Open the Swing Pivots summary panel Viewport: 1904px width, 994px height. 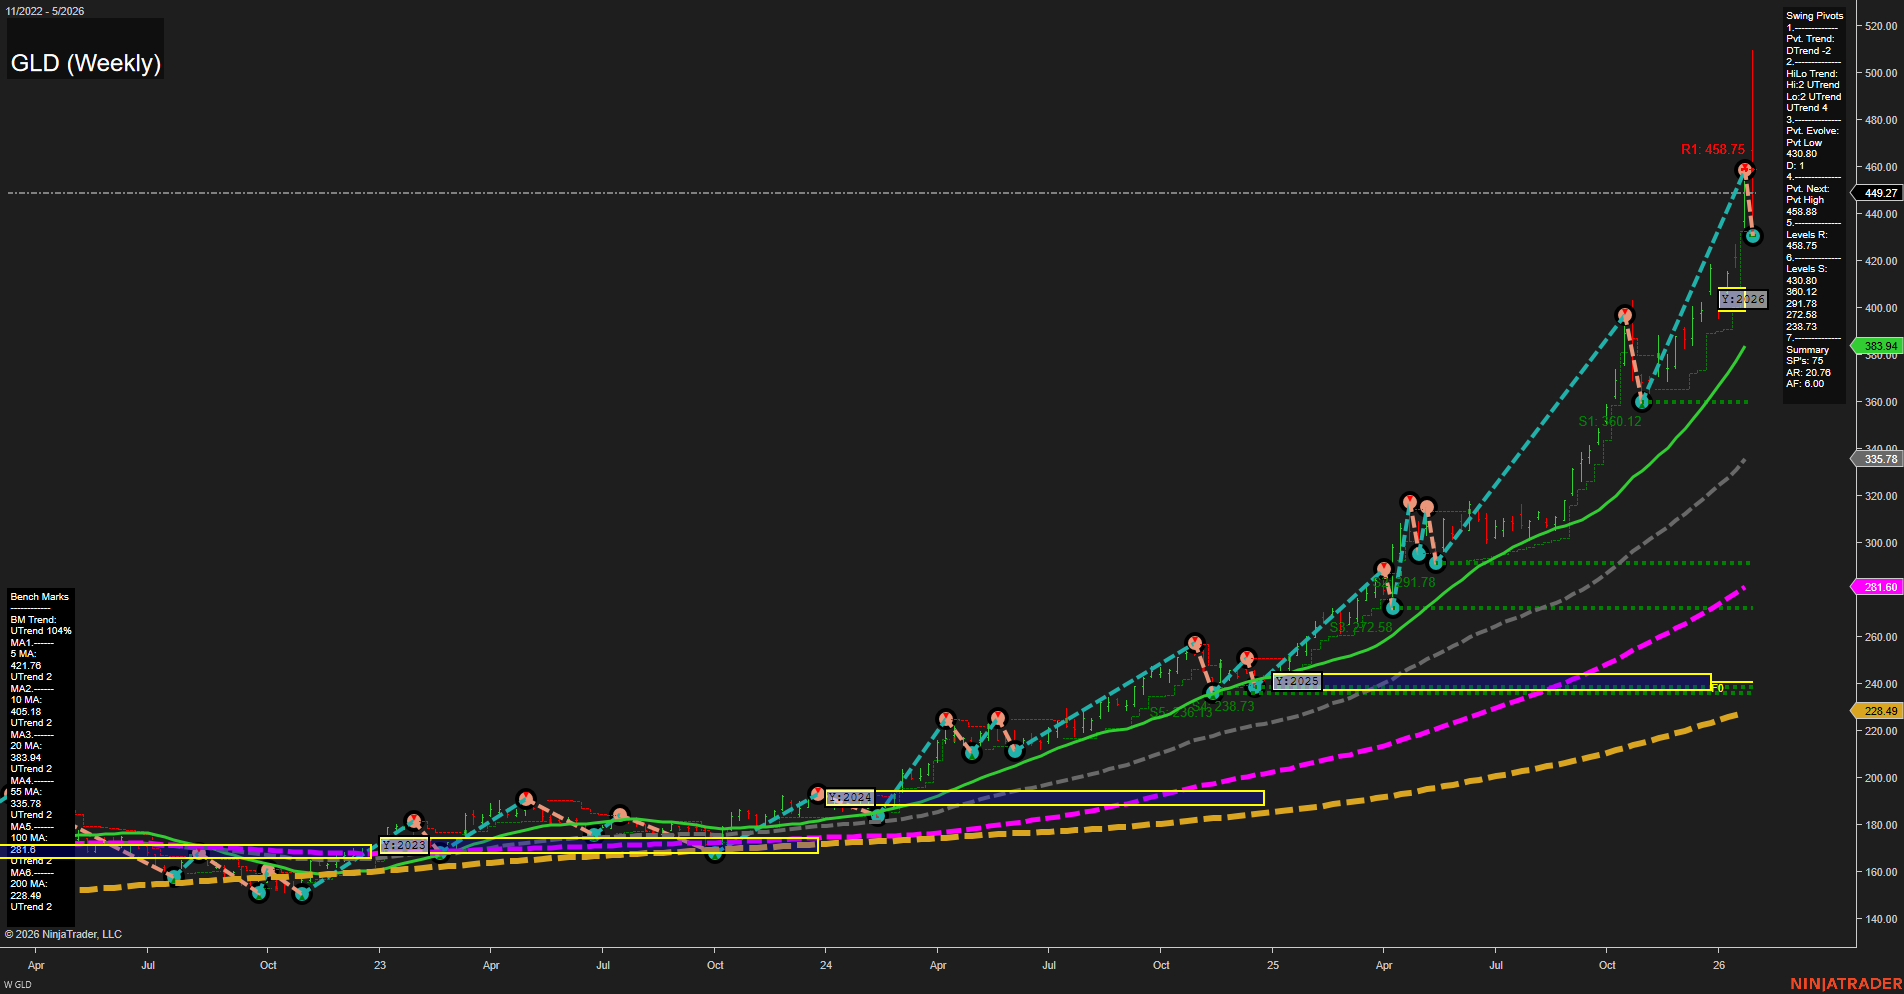[x=1813, y=15]
